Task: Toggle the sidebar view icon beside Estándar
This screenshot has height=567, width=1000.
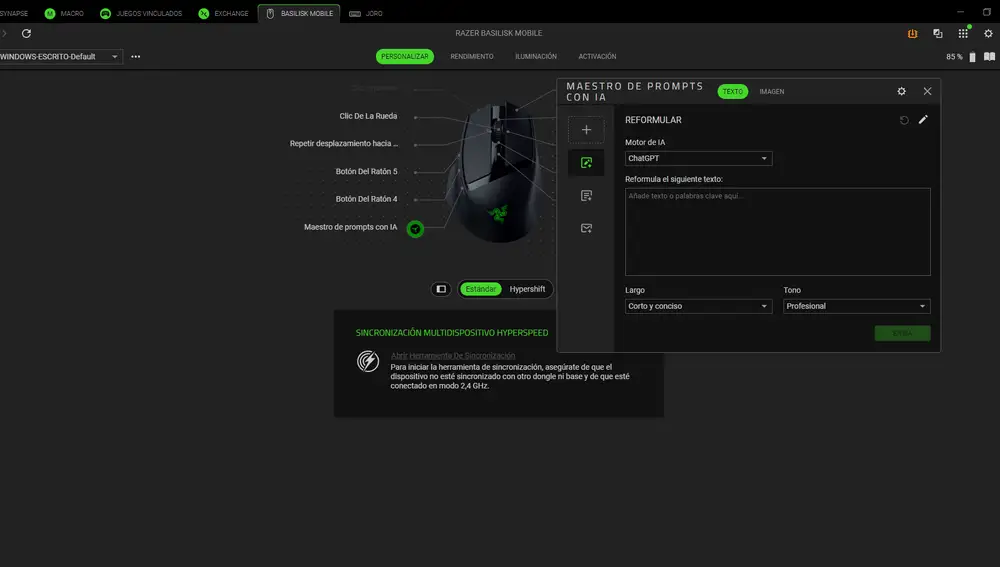Action: [441, 289]
